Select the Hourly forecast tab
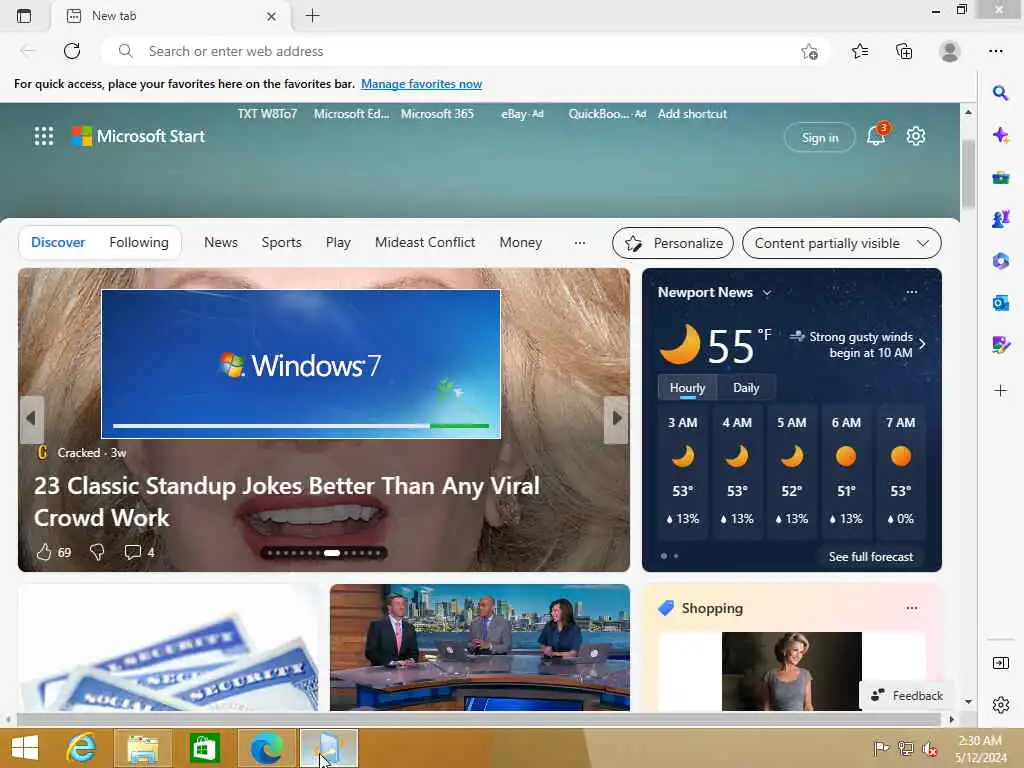The width and height of the screenshot is (1024, 768). (687, 388)
